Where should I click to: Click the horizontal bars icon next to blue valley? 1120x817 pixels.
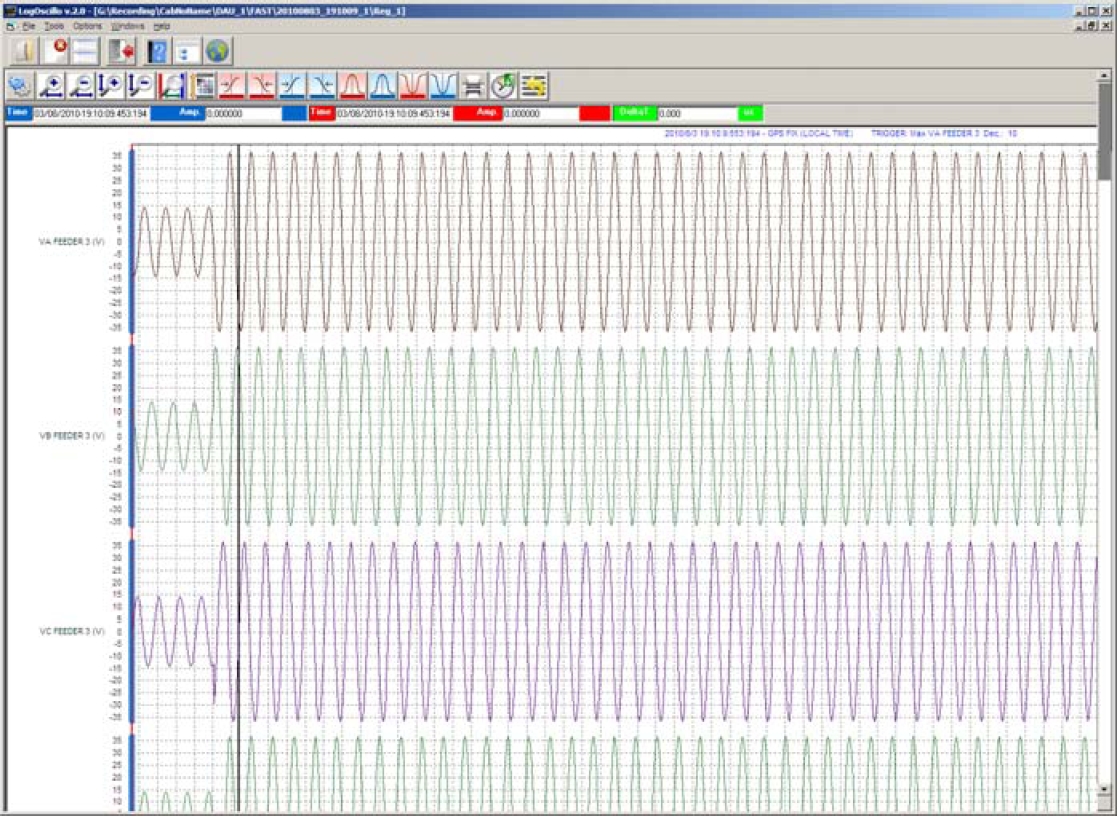(473, 86)
